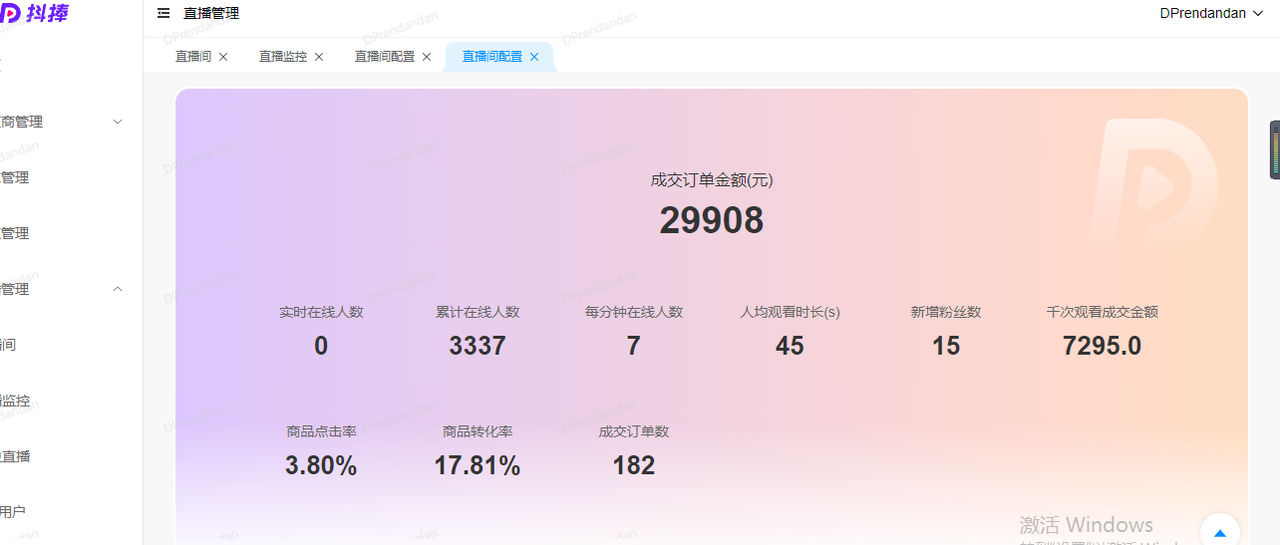This screenshot has width=1280, height=545.
Task: Click the 千次观看成交金额 value 7295.0
Action: [1102, 346]
